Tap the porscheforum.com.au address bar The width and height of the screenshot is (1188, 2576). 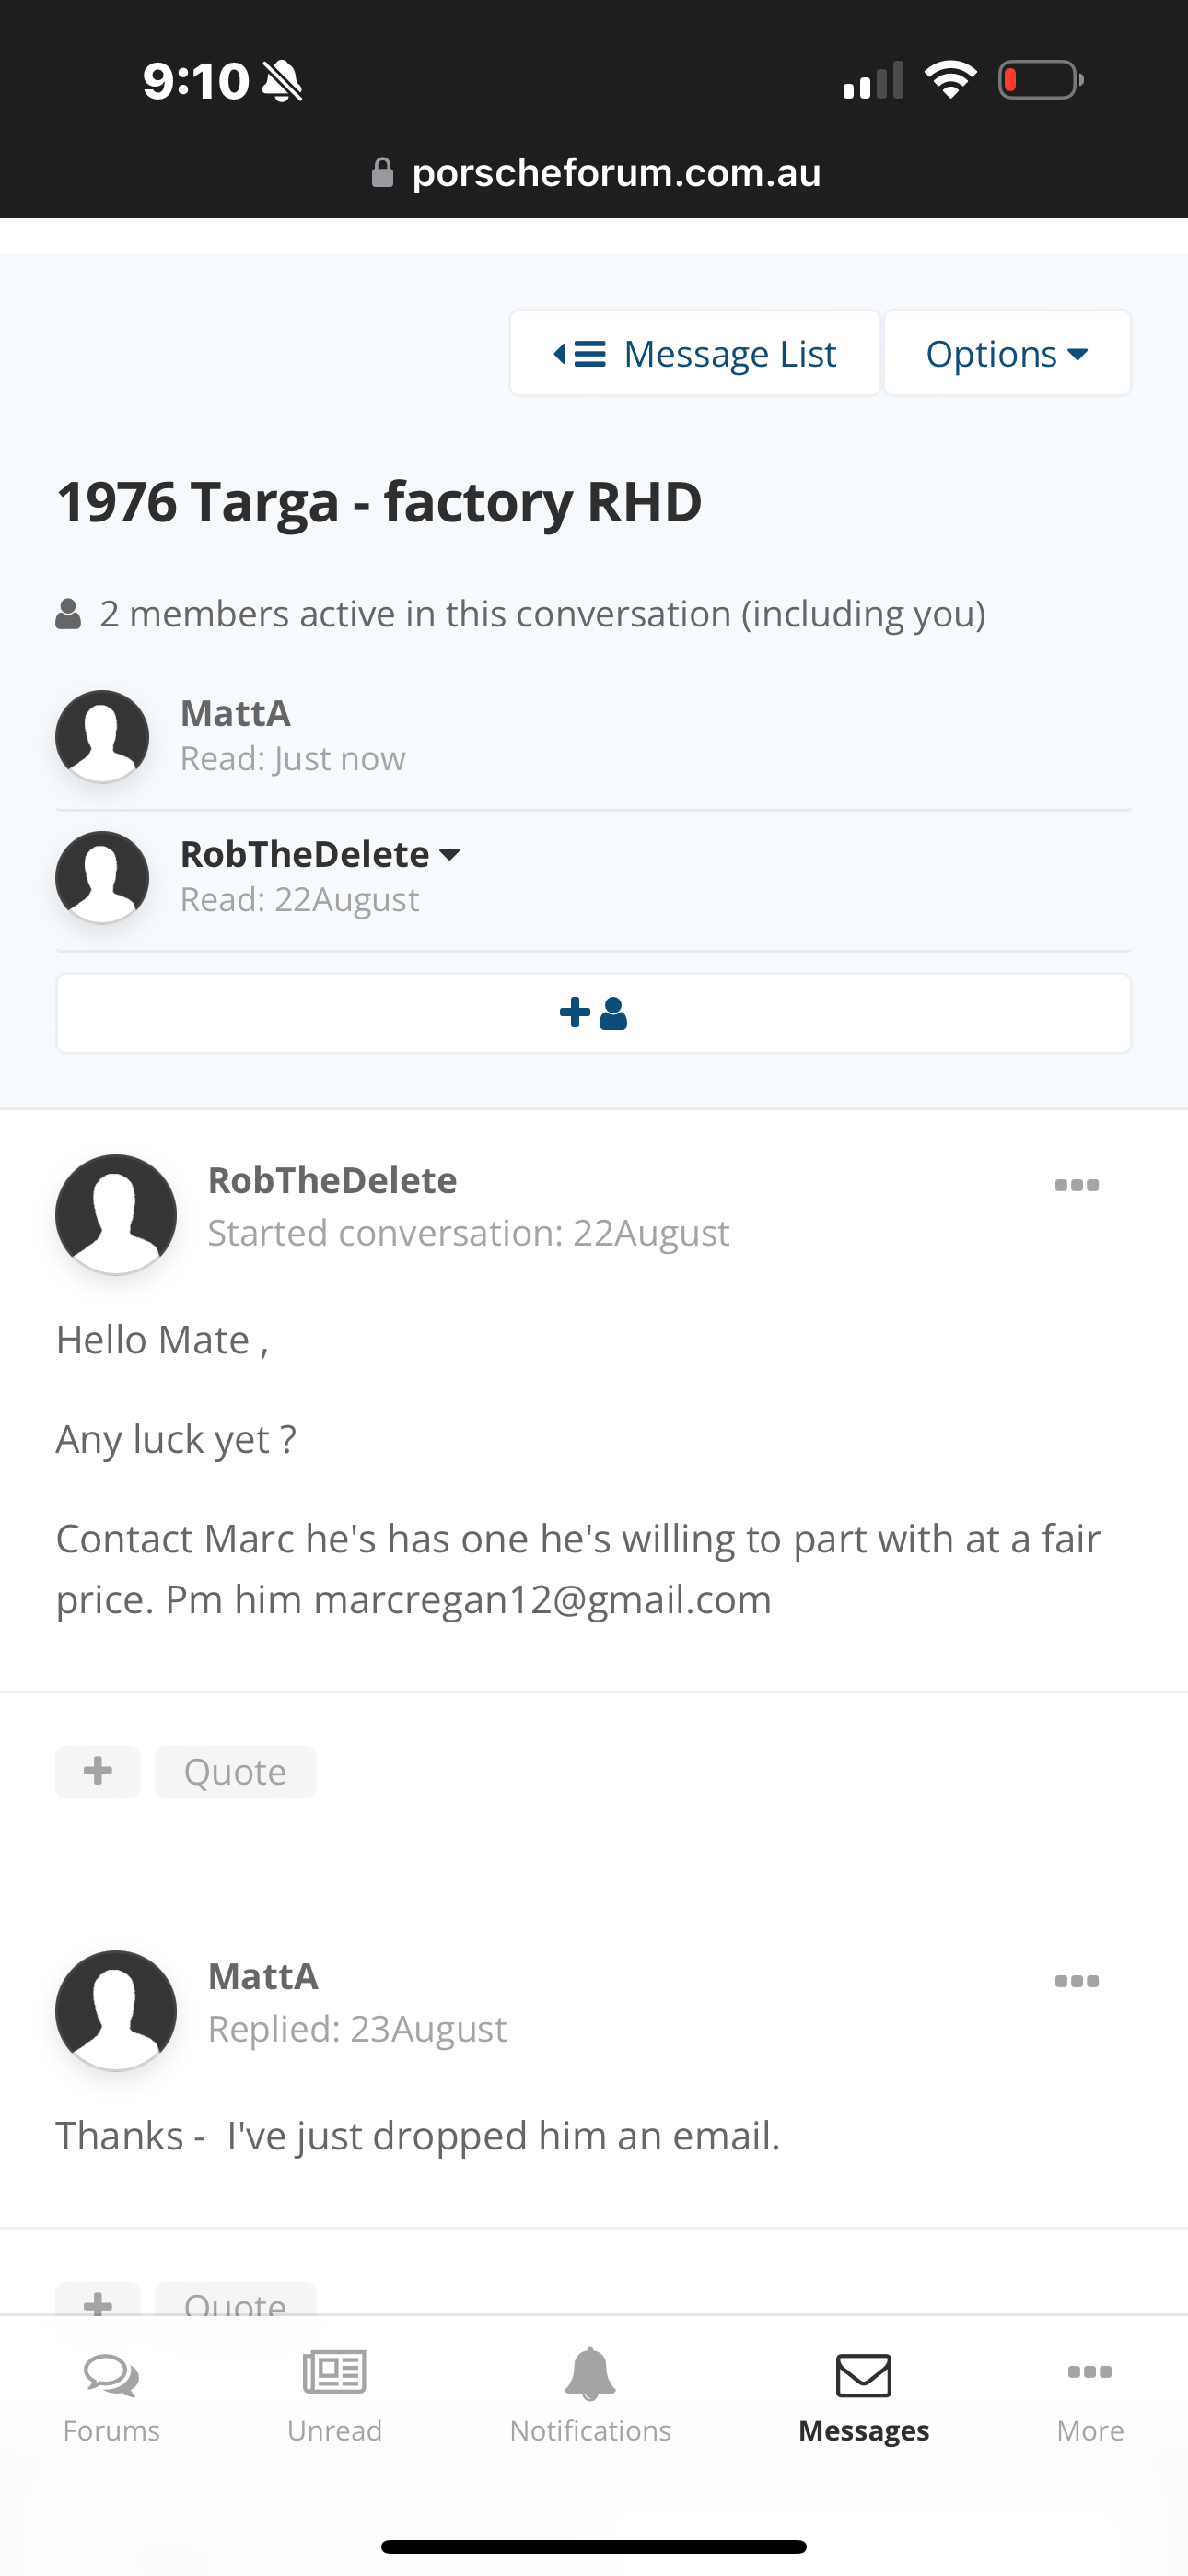click(x=596, y=173)
